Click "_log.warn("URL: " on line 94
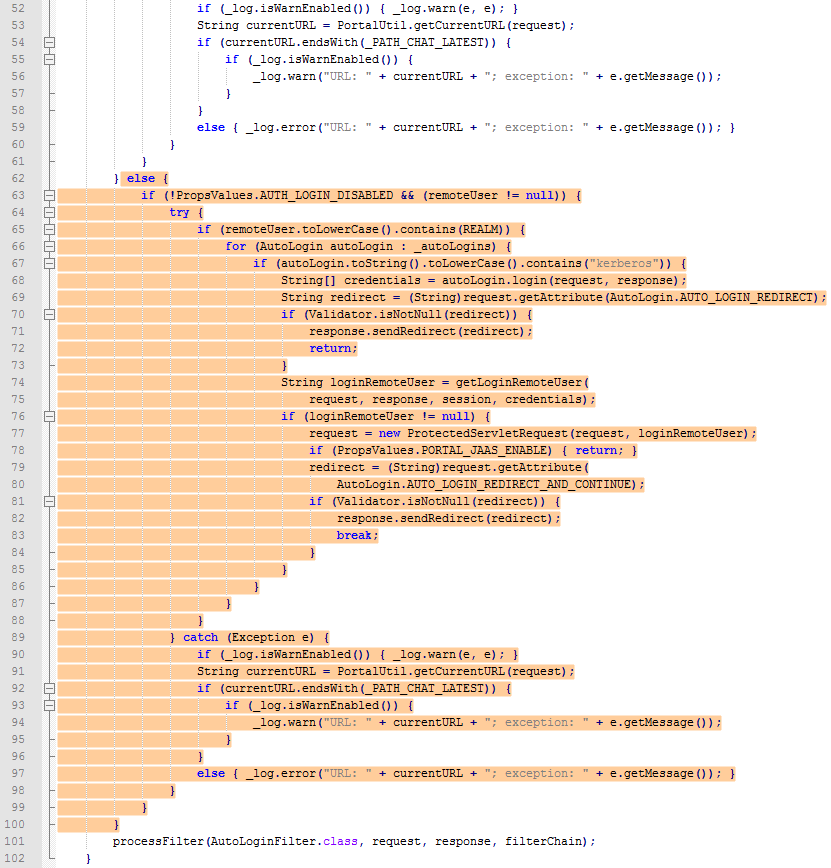 coord(312,722)
